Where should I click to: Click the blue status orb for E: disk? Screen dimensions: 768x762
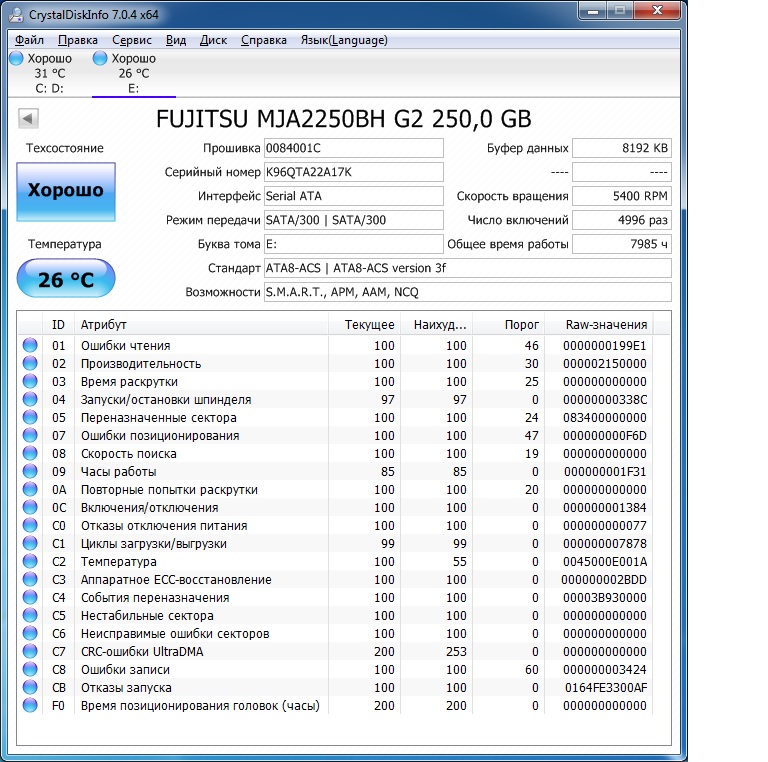pyautogui.click(x=100, y=58)
